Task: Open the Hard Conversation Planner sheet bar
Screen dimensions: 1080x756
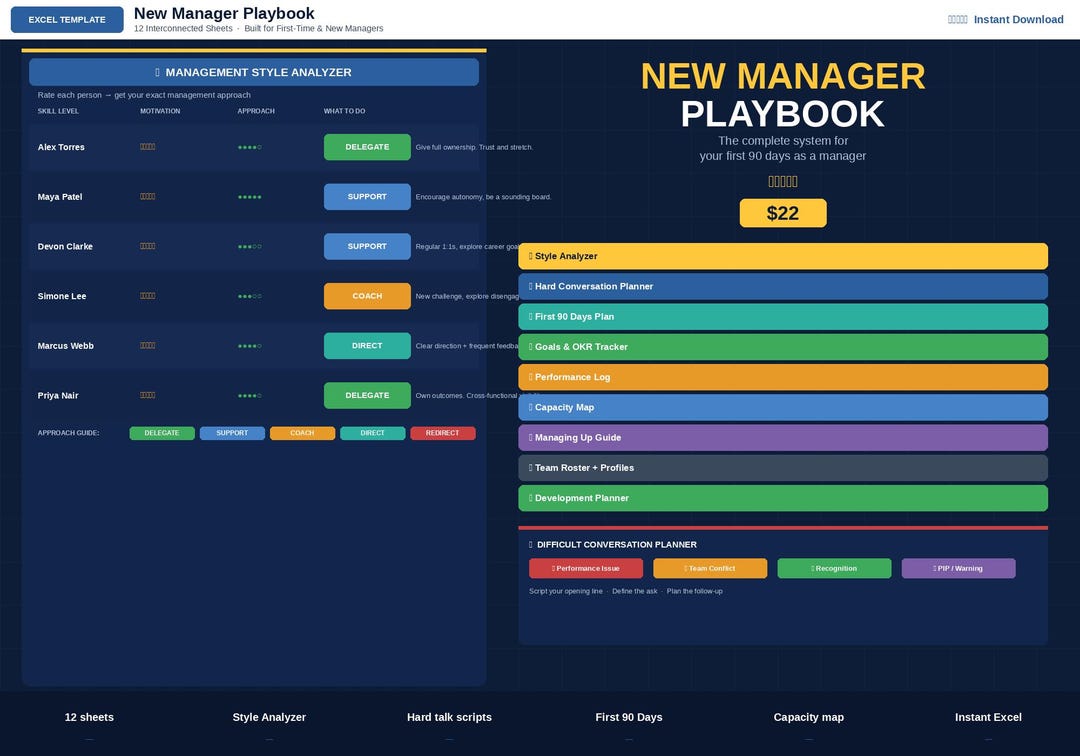Action: (783, 286)
